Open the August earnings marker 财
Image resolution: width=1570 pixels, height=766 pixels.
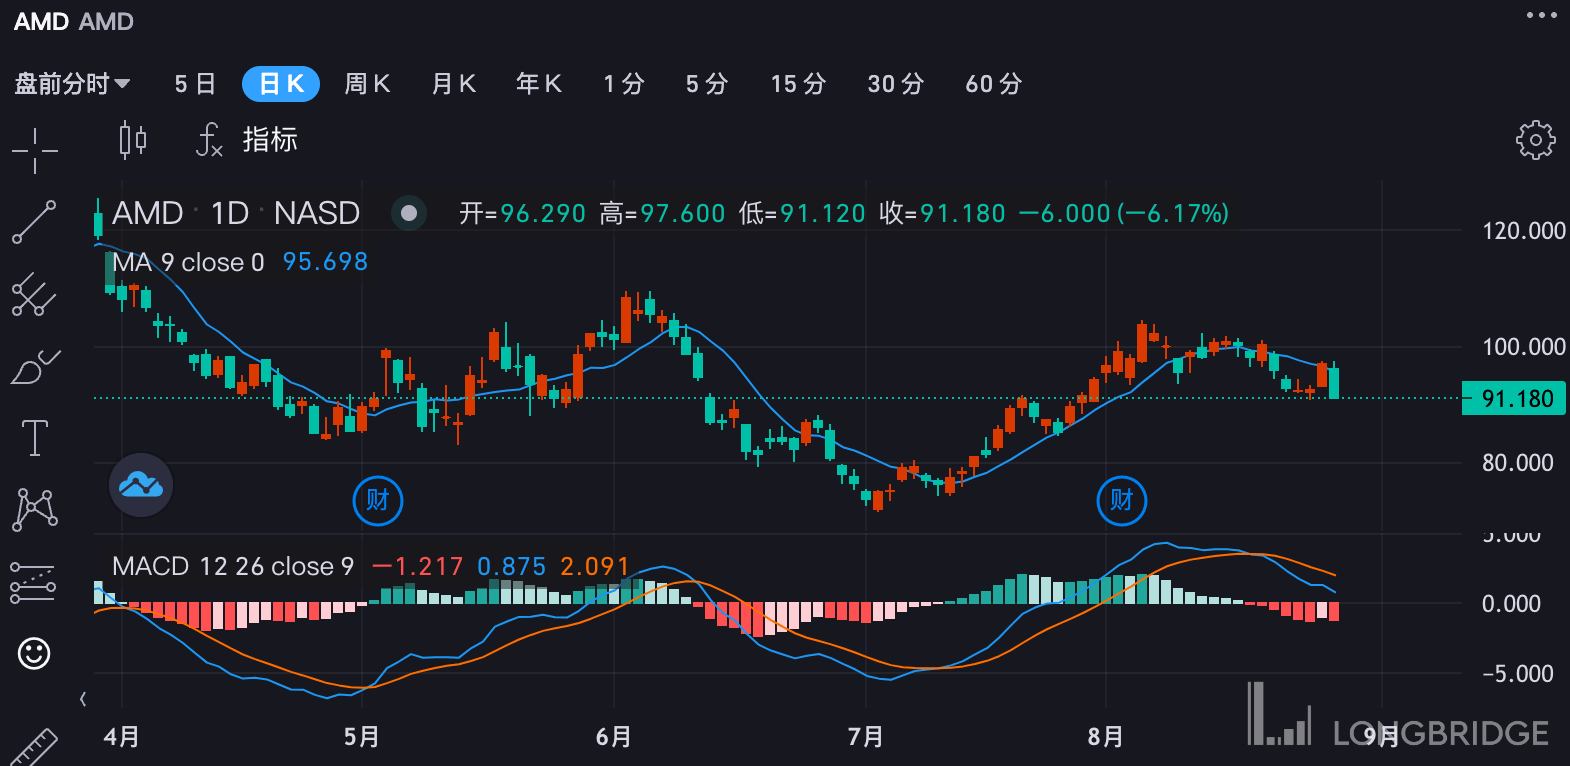(x=1122, y=500)
